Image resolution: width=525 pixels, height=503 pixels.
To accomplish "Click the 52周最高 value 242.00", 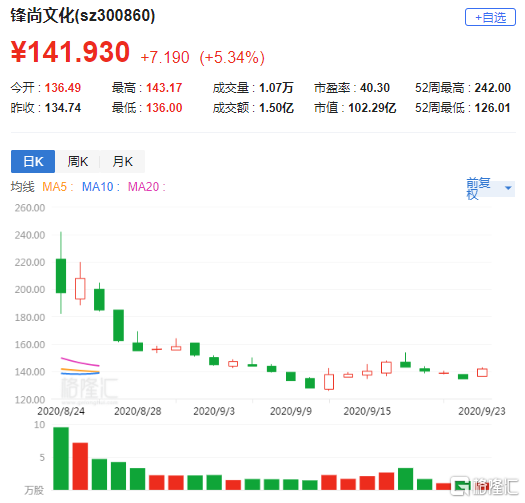I will tap(493, 88).
